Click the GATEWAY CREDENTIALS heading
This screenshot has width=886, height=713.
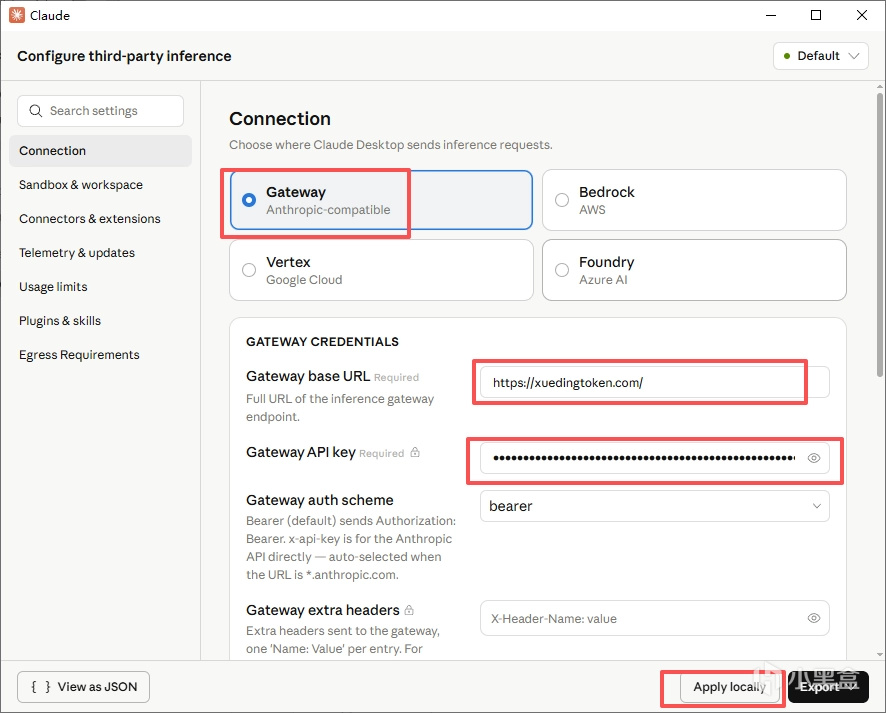coord(322,342)
